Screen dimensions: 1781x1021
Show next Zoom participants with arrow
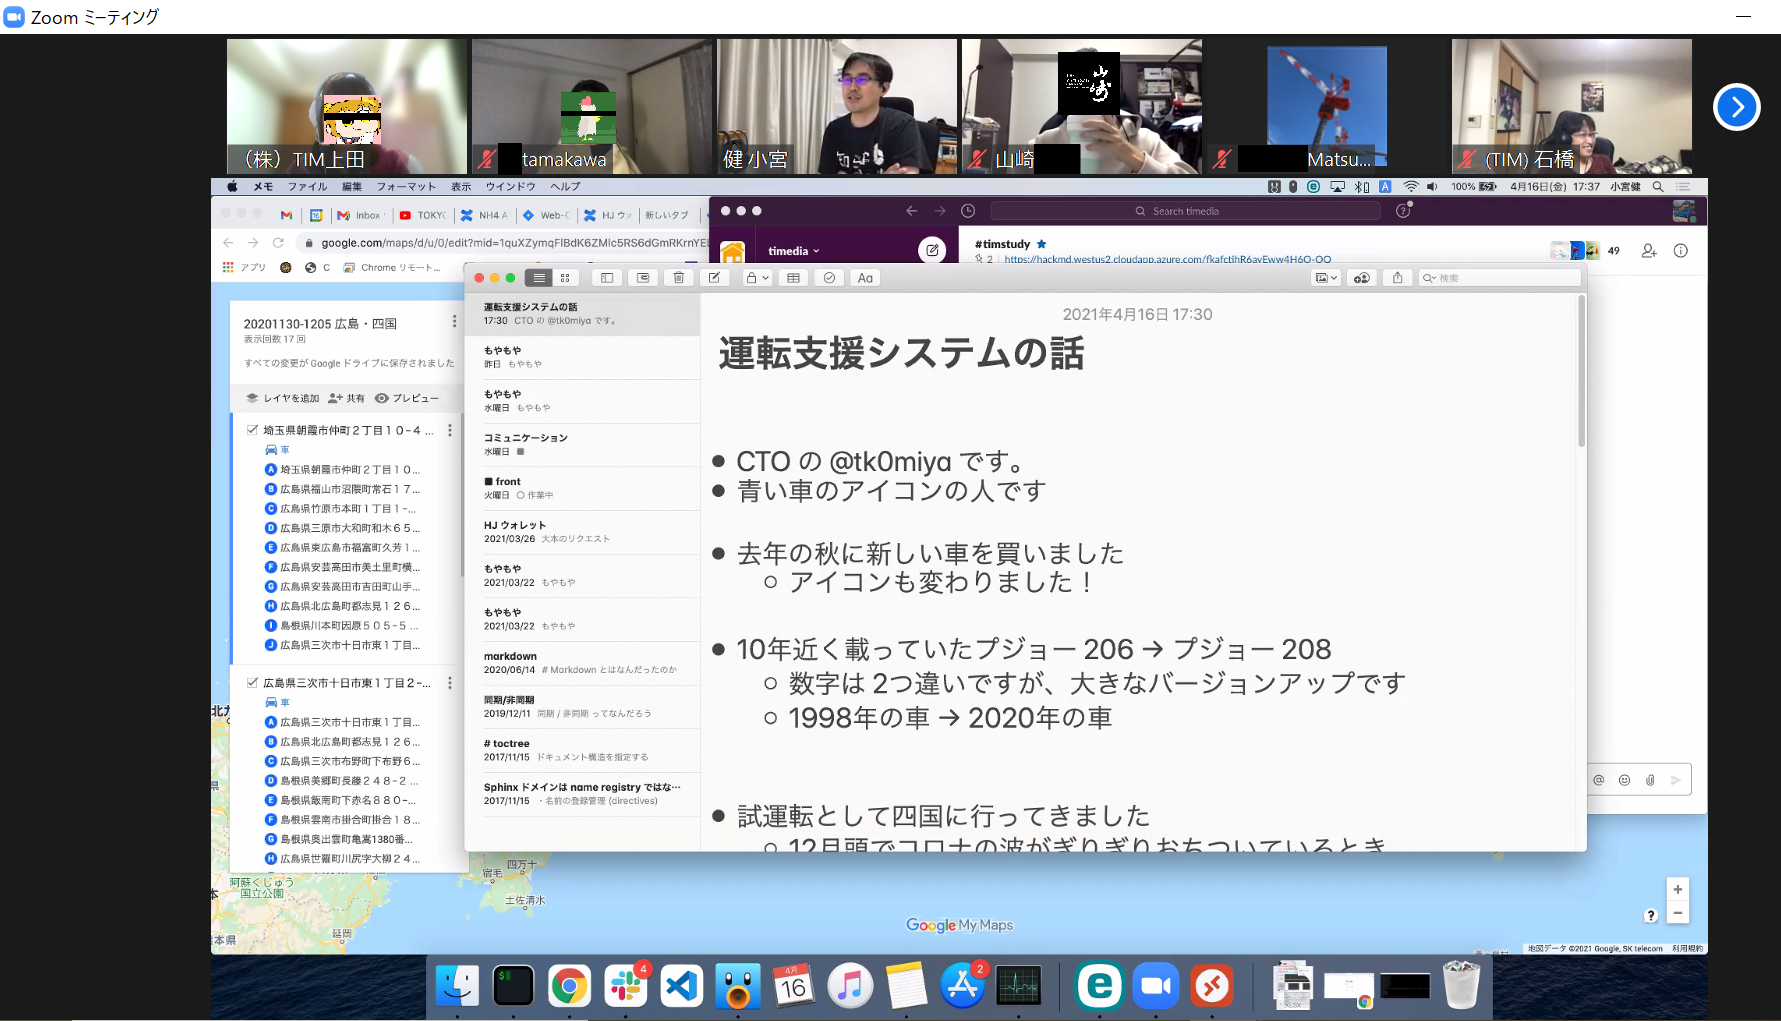point(1737,107)
